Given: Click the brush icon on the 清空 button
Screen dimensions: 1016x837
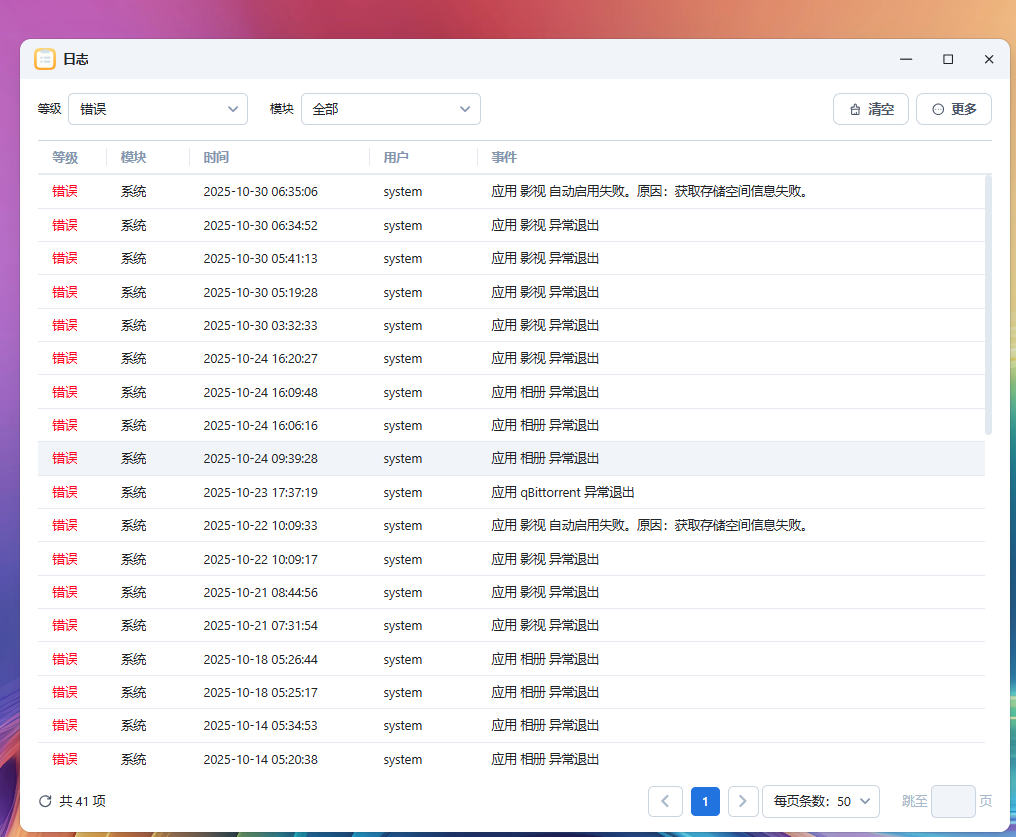Looking at the screenshot, I should (857, 109).
